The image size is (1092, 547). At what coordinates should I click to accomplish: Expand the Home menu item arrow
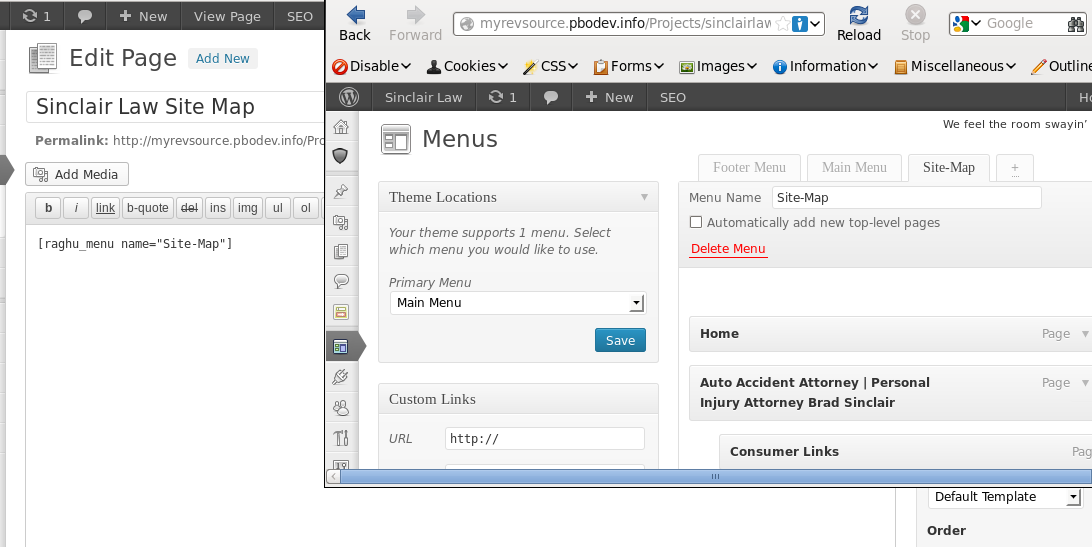1084,334
